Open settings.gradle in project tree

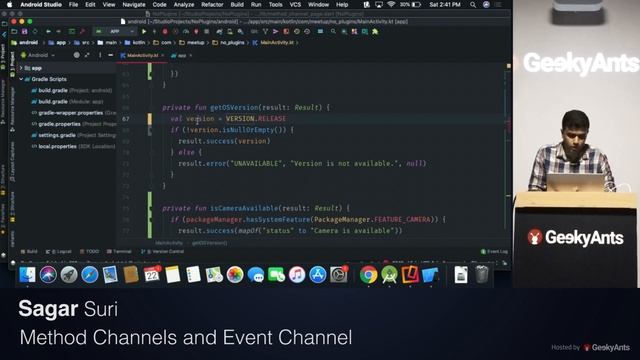point(73,136)
